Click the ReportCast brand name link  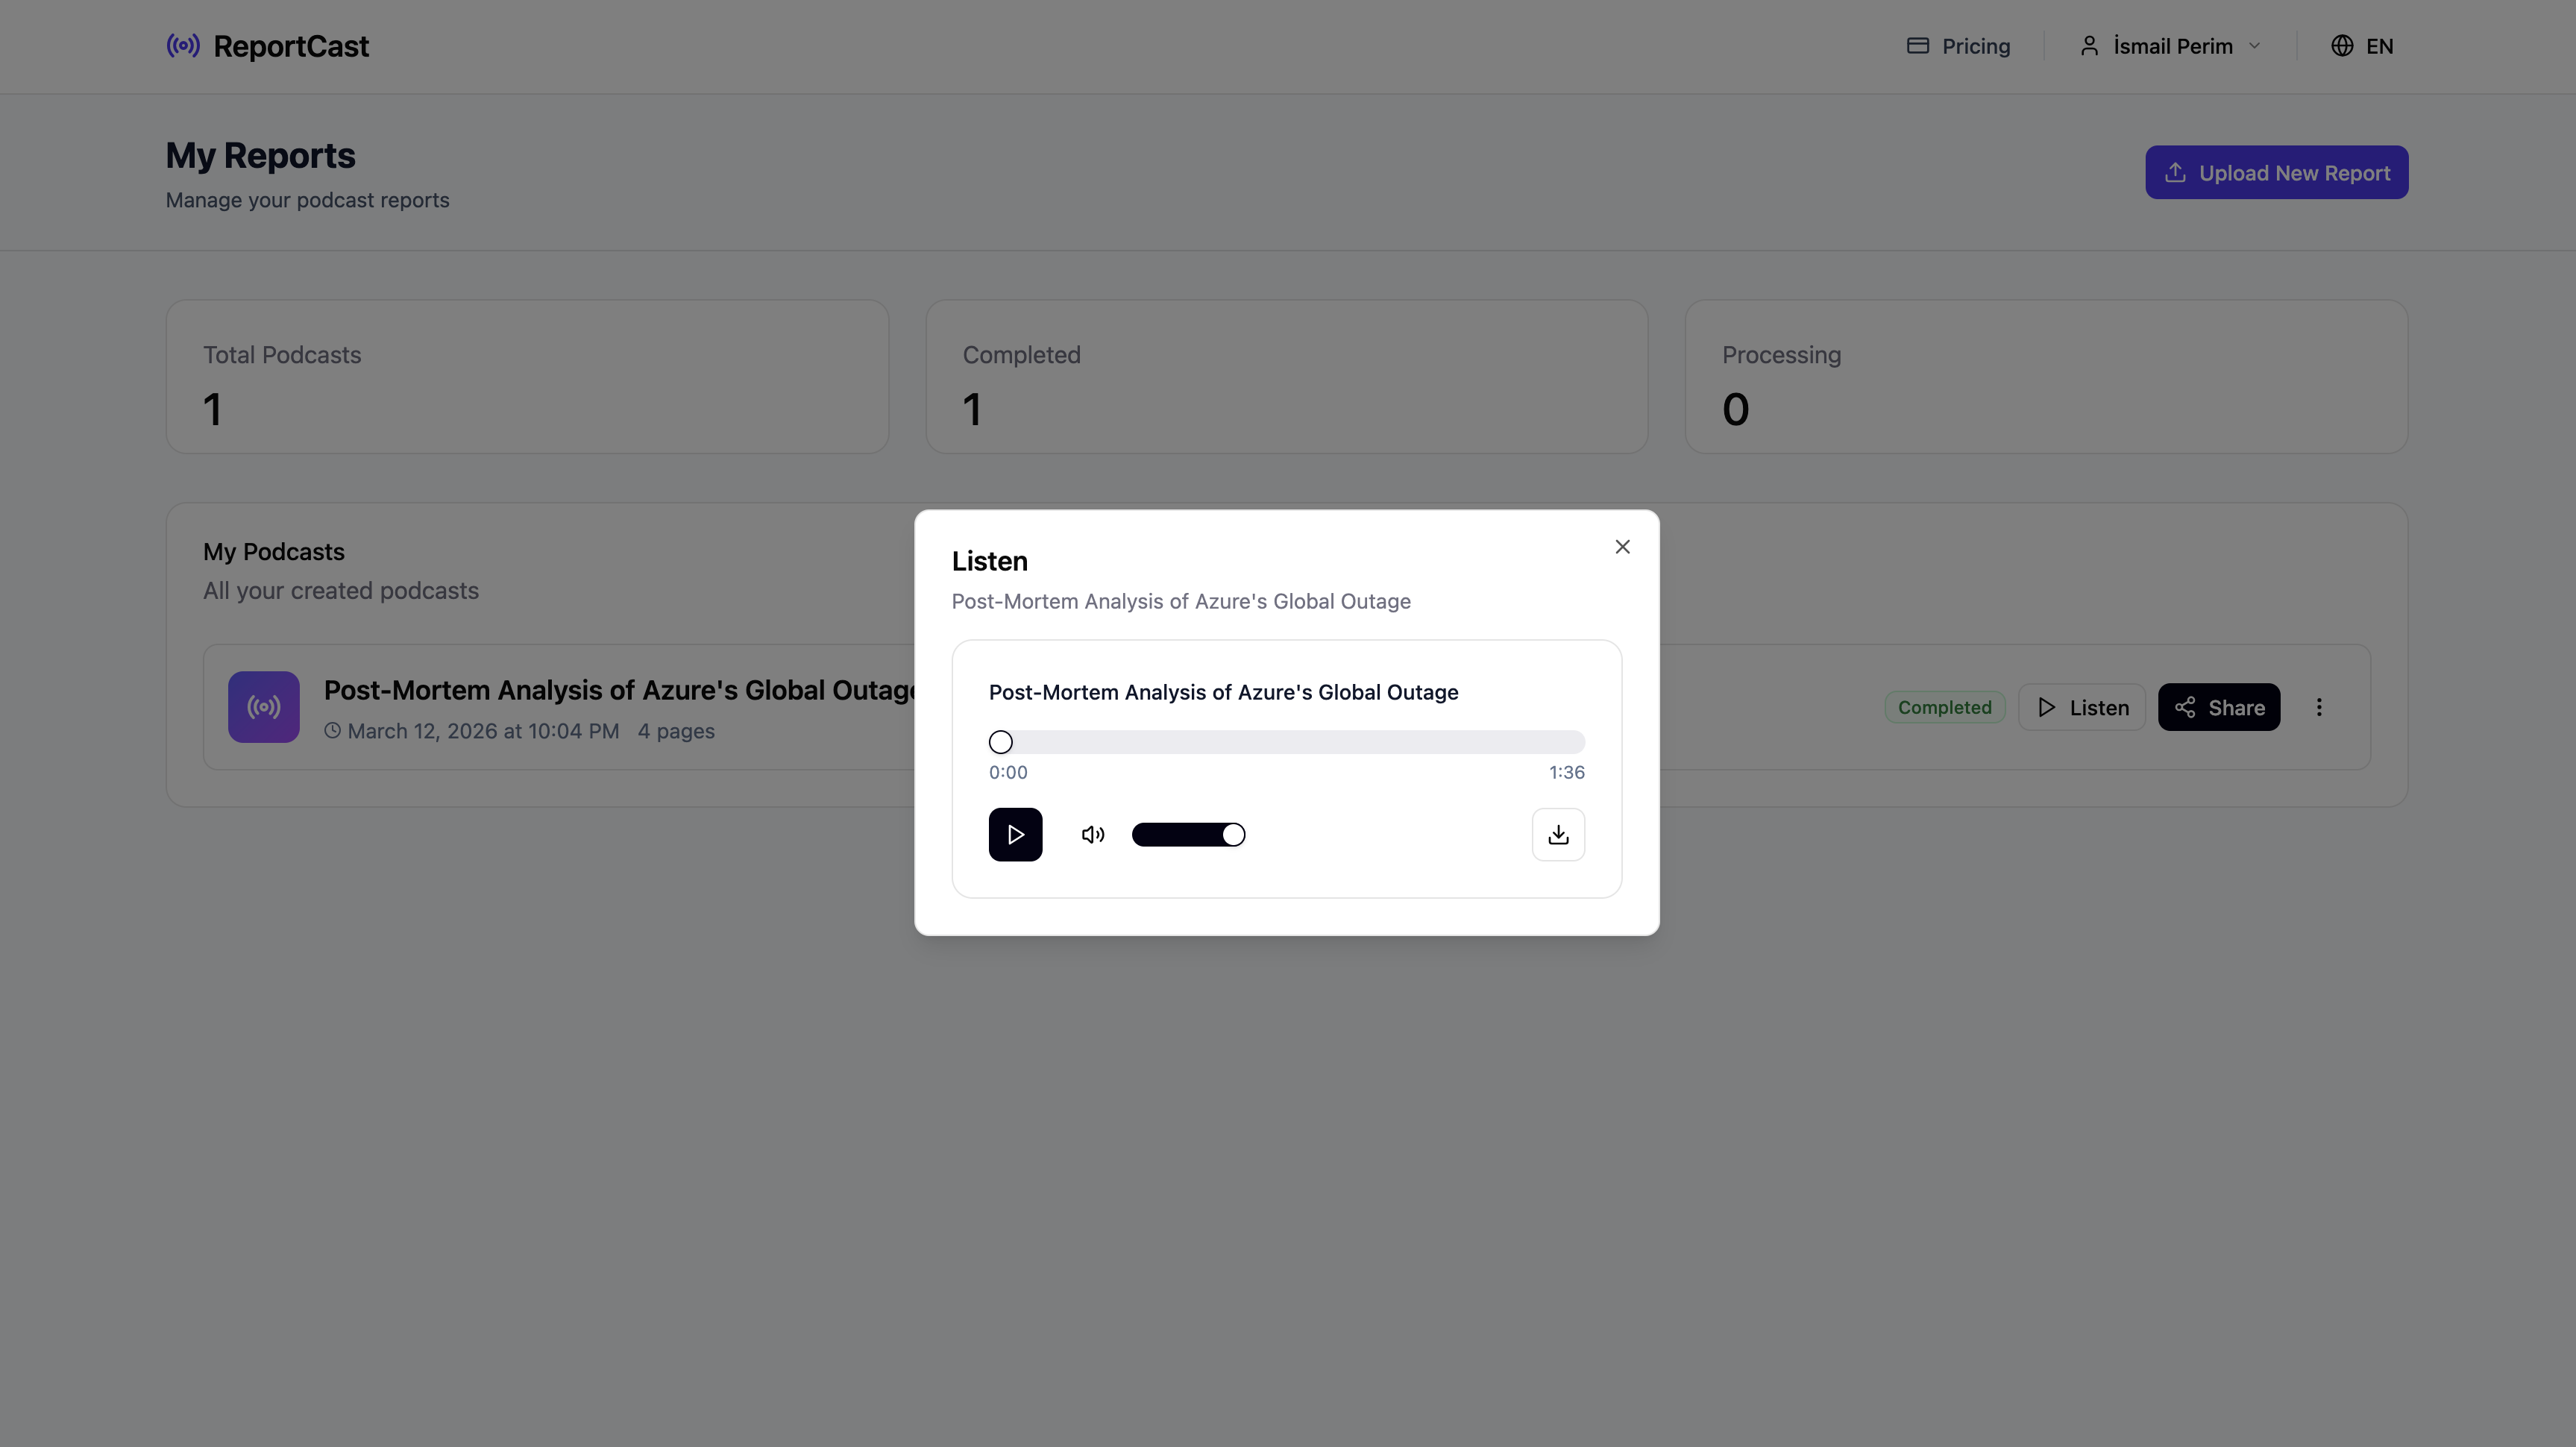pos(291,46)
